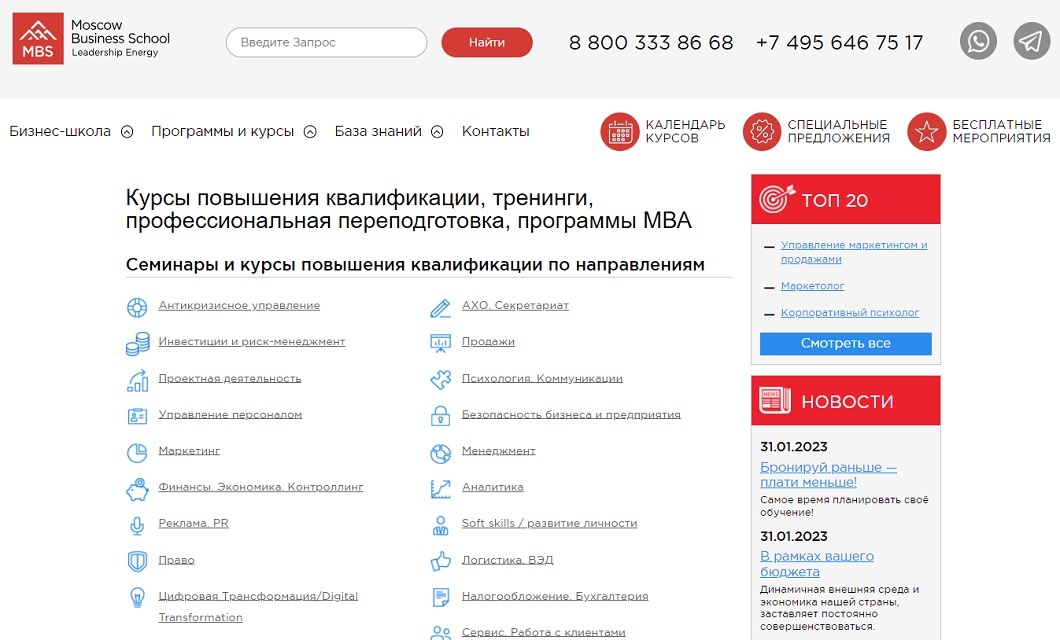The width and height of the screenshot is (1060, 640).
Task: Open the Бронируй раньше news link
Action: 828,474
